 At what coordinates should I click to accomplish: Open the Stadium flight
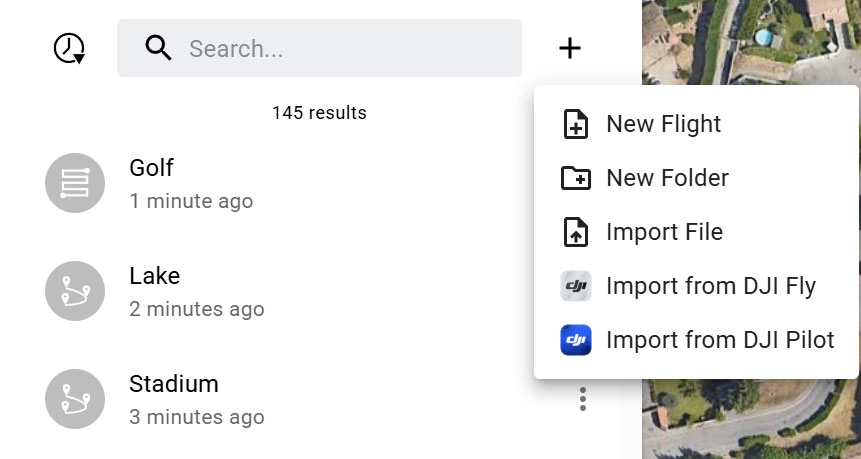[x=174, y=384]
